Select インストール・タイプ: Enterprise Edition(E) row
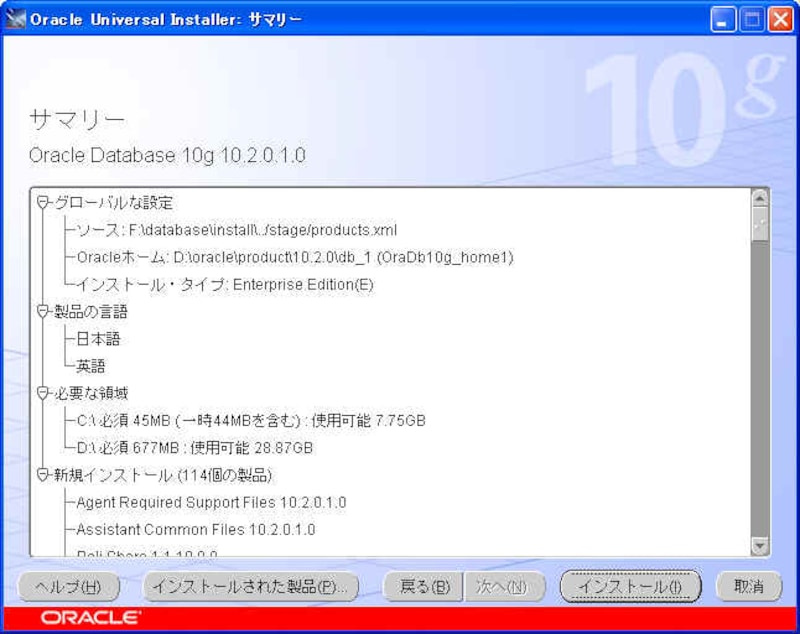The width and height of the screenshot is (800, 634). (224, 285)
